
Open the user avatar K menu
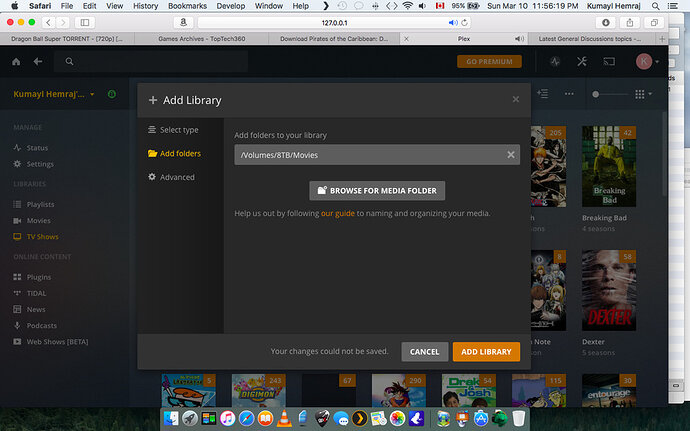pyautogui.click(x=647, y=62)
